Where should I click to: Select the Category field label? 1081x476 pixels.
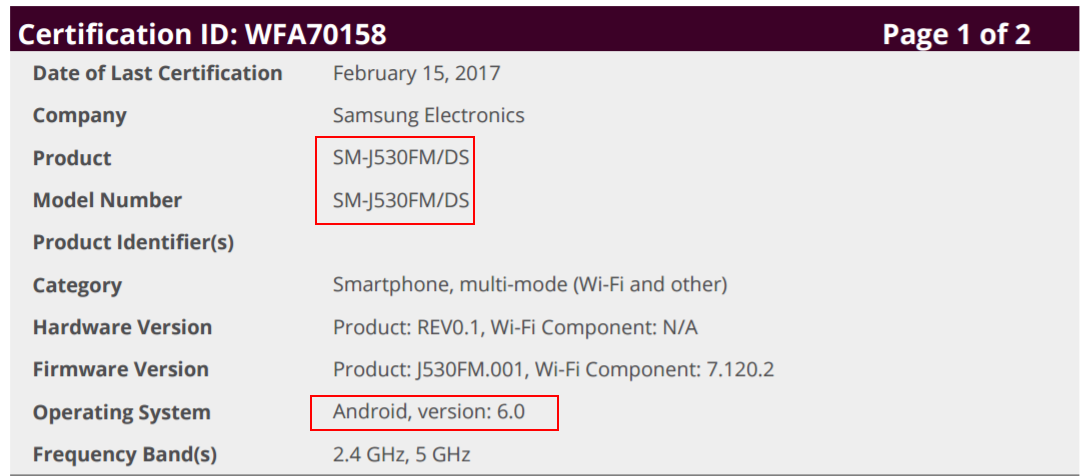(x=77, y=285)
